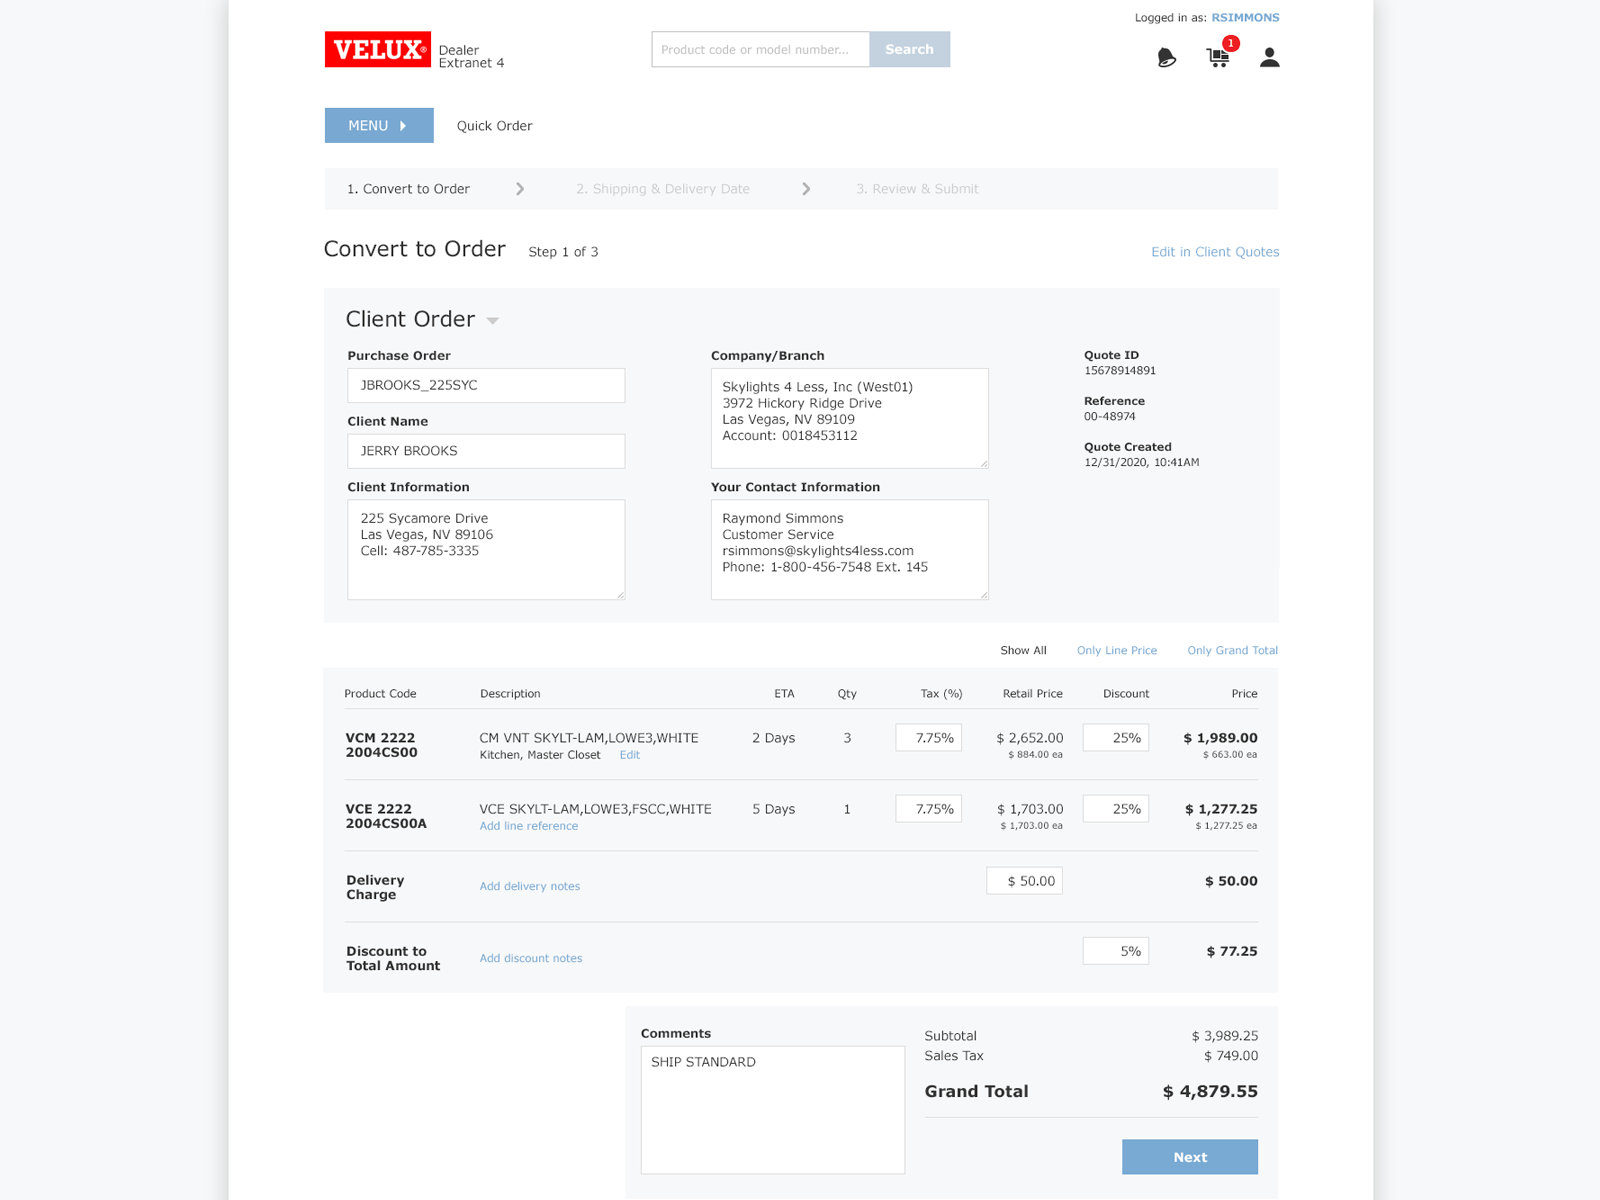
Task: Click the Search button
Action: click(909, 50)
